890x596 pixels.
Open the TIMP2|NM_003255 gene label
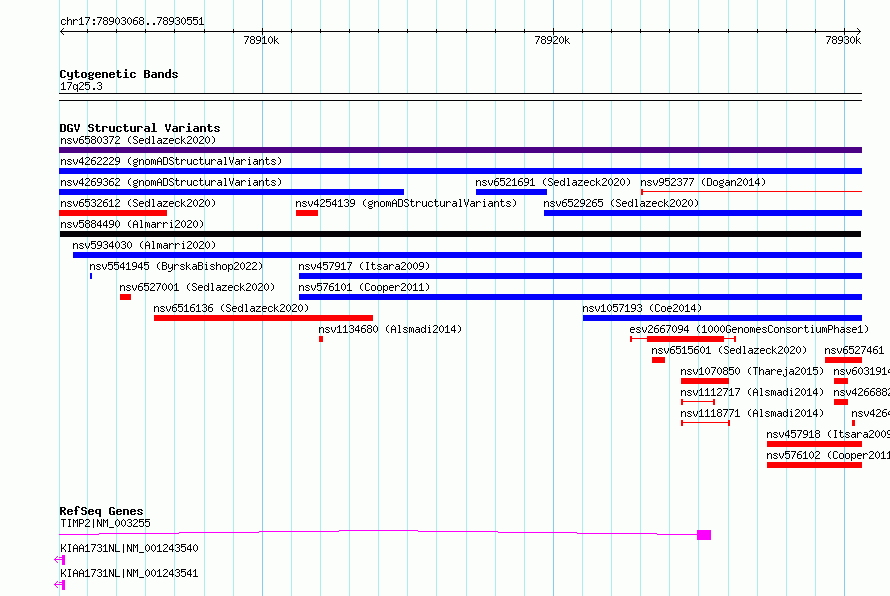click(x=105, y=523)
